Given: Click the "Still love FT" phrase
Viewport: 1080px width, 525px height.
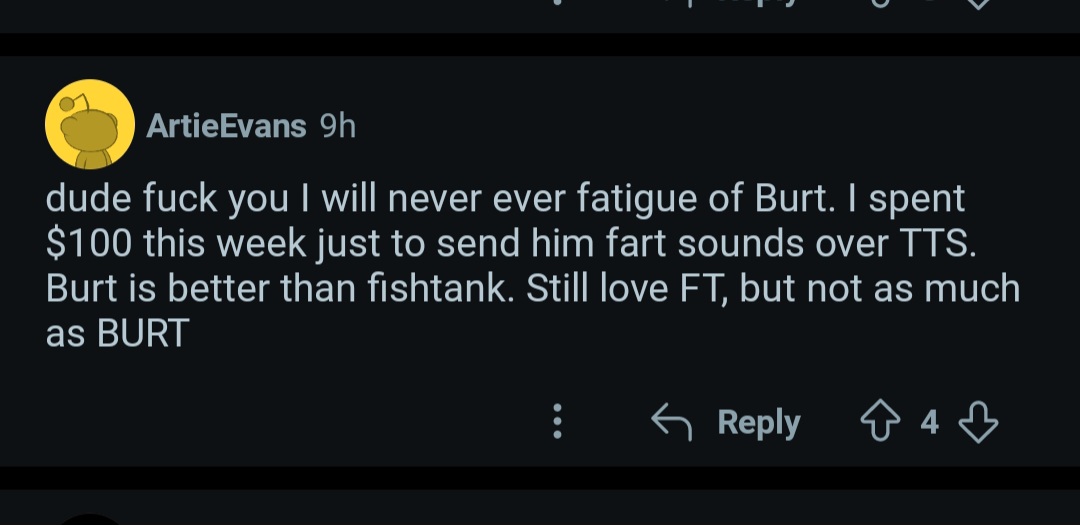Looking at the screenshot, I should (x=635, y=288).
